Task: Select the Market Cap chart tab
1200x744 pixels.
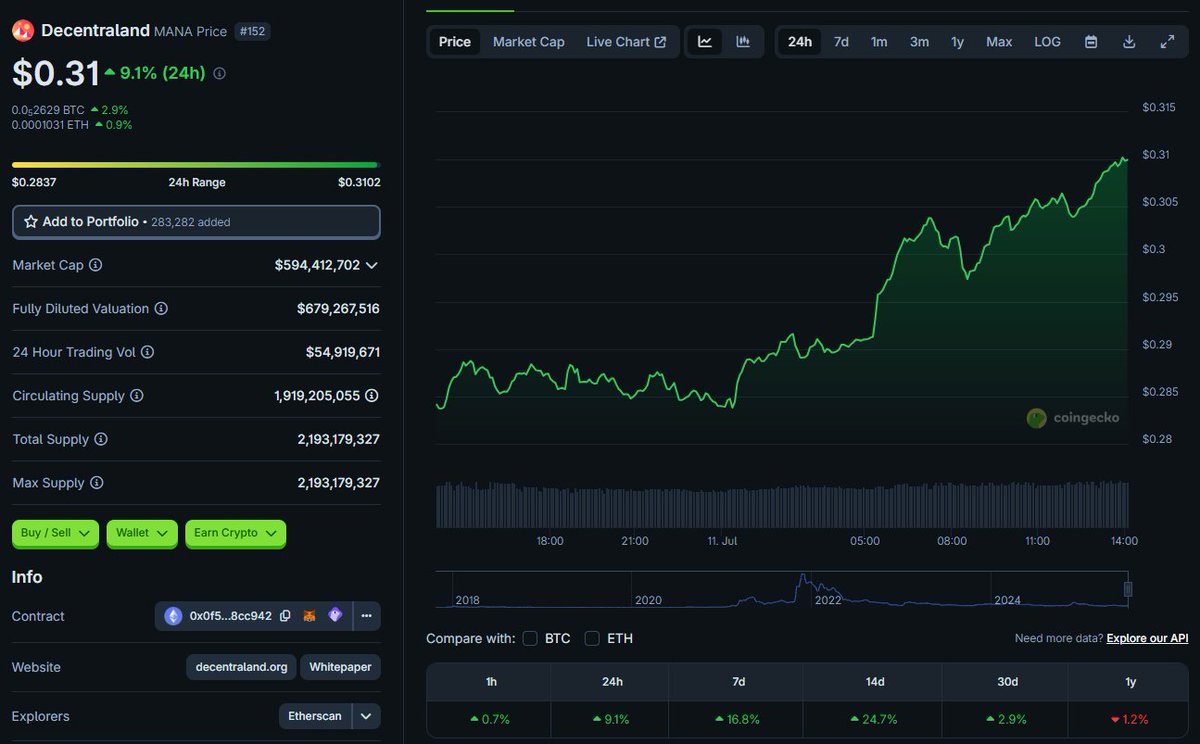Action: pos(529,42)
